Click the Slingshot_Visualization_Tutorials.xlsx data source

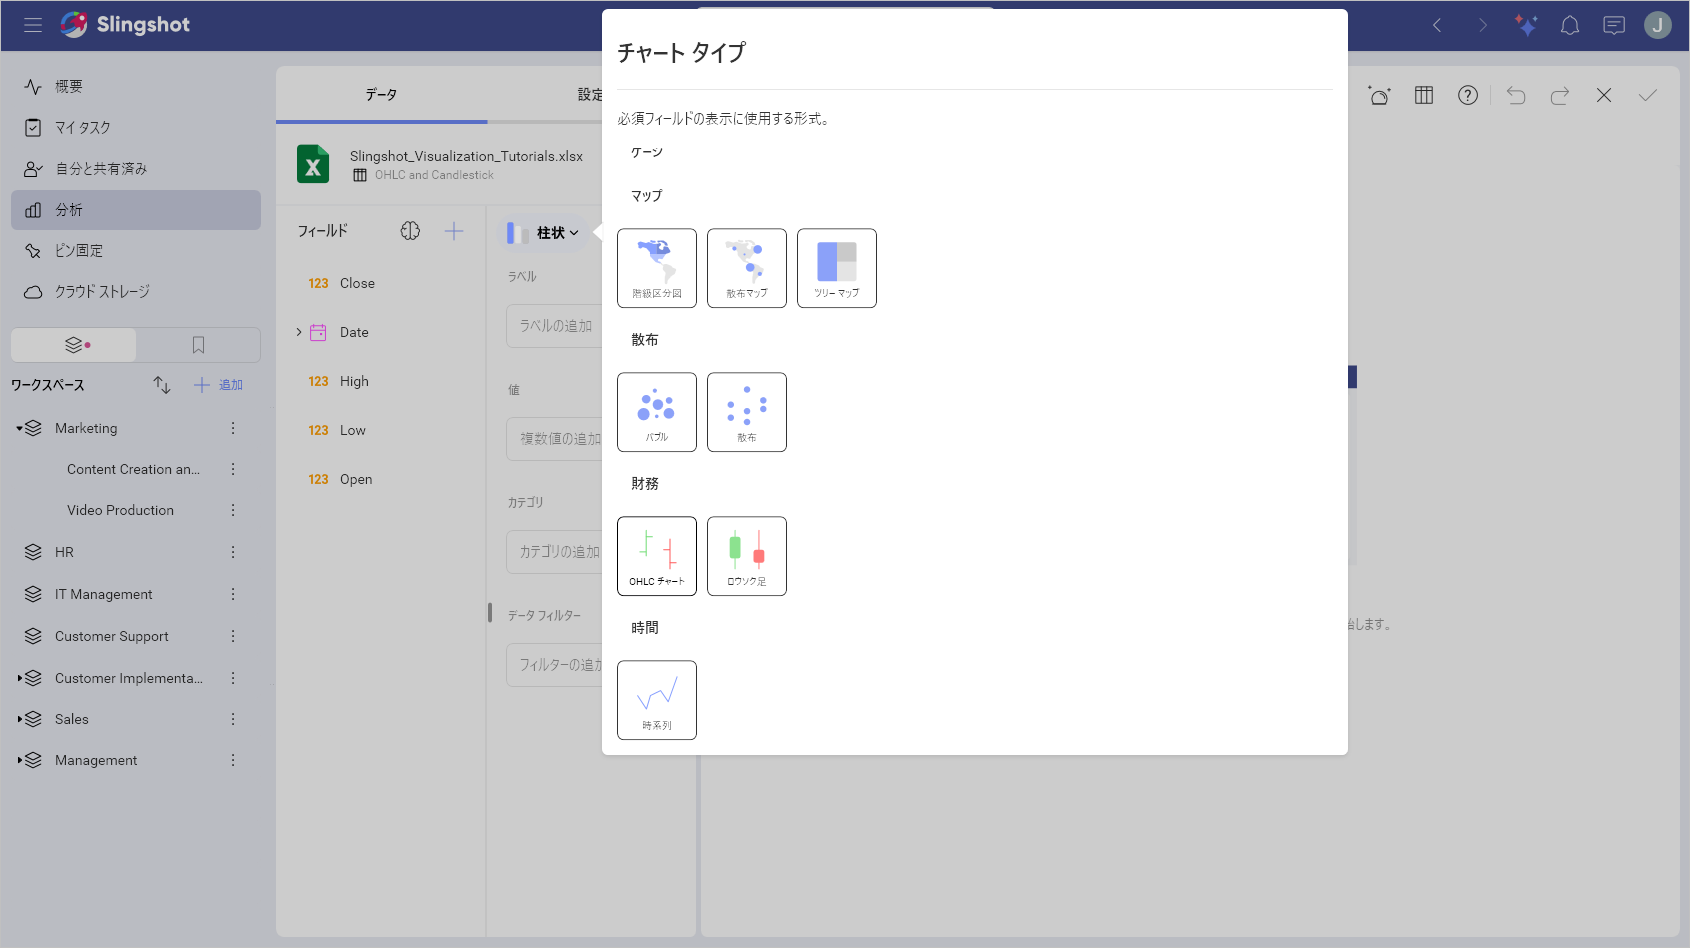pos(466,156)
